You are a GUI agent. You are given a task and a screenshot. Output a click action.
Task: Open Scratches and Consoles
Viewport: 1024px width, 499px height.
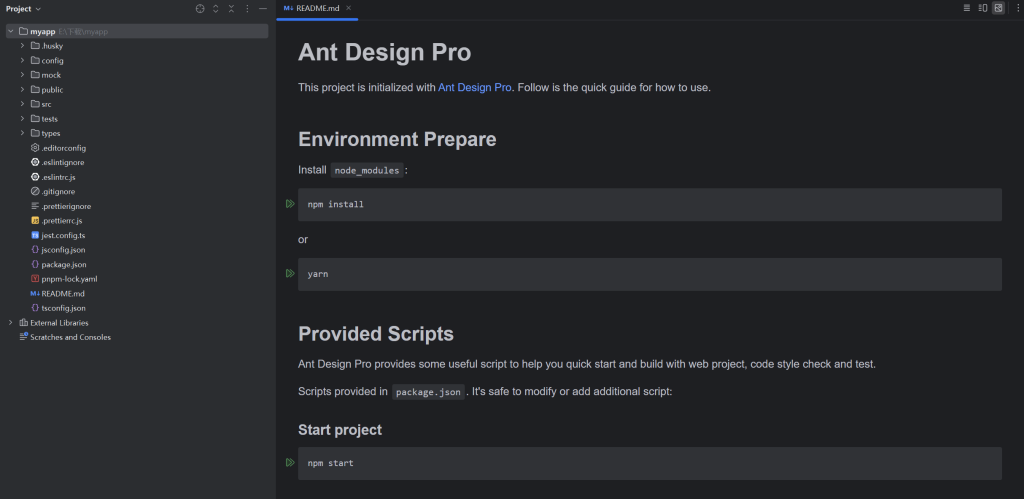click(x=65, y=337)
